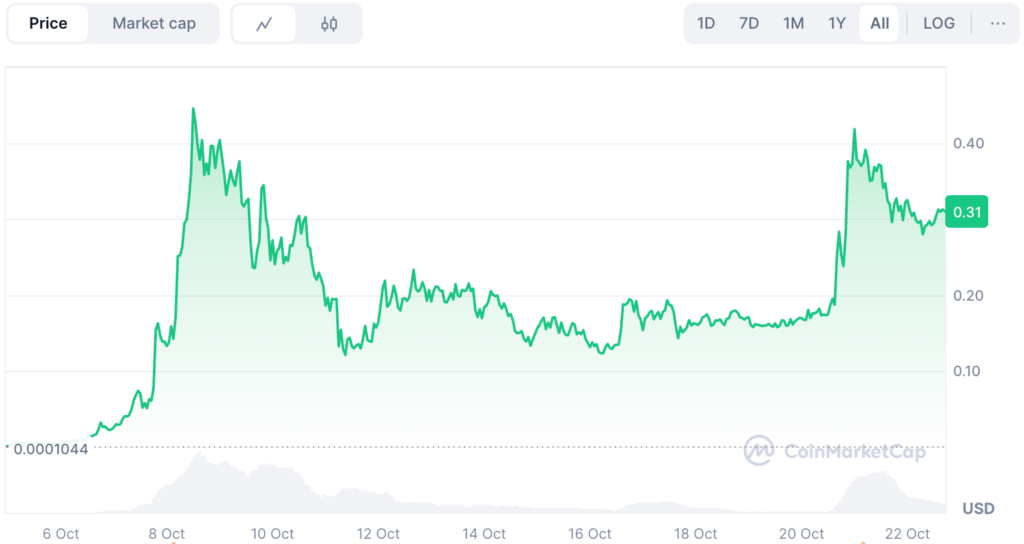Set time range to 7D
The height and width of the screenshot is (544, 1024).
[x=749, y=23]
